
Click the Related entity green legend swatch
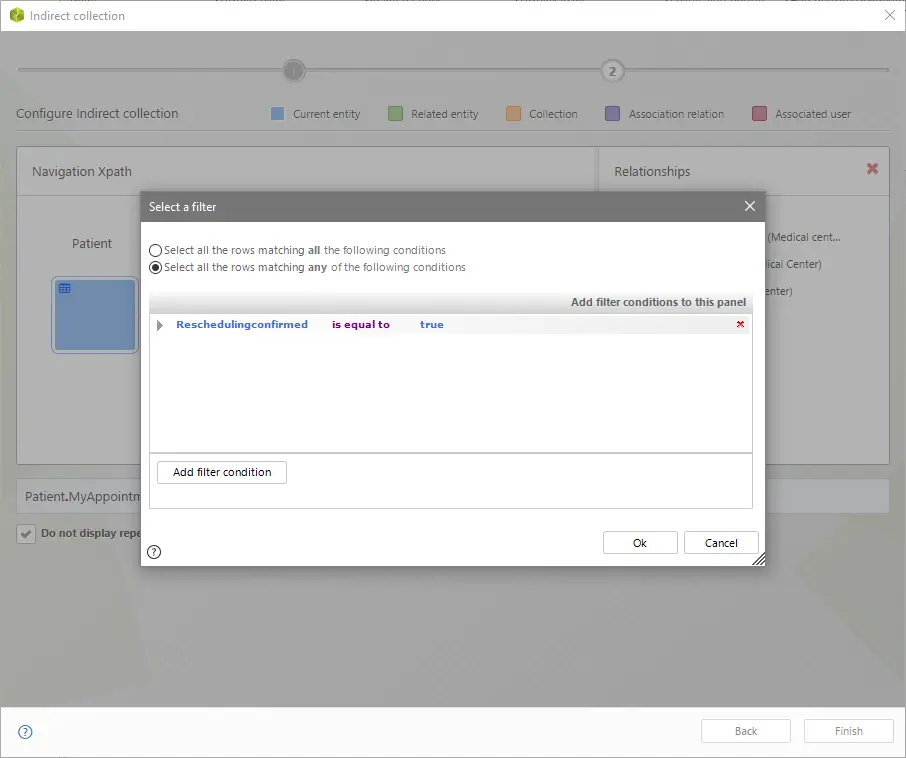click(x=395, y=114)
